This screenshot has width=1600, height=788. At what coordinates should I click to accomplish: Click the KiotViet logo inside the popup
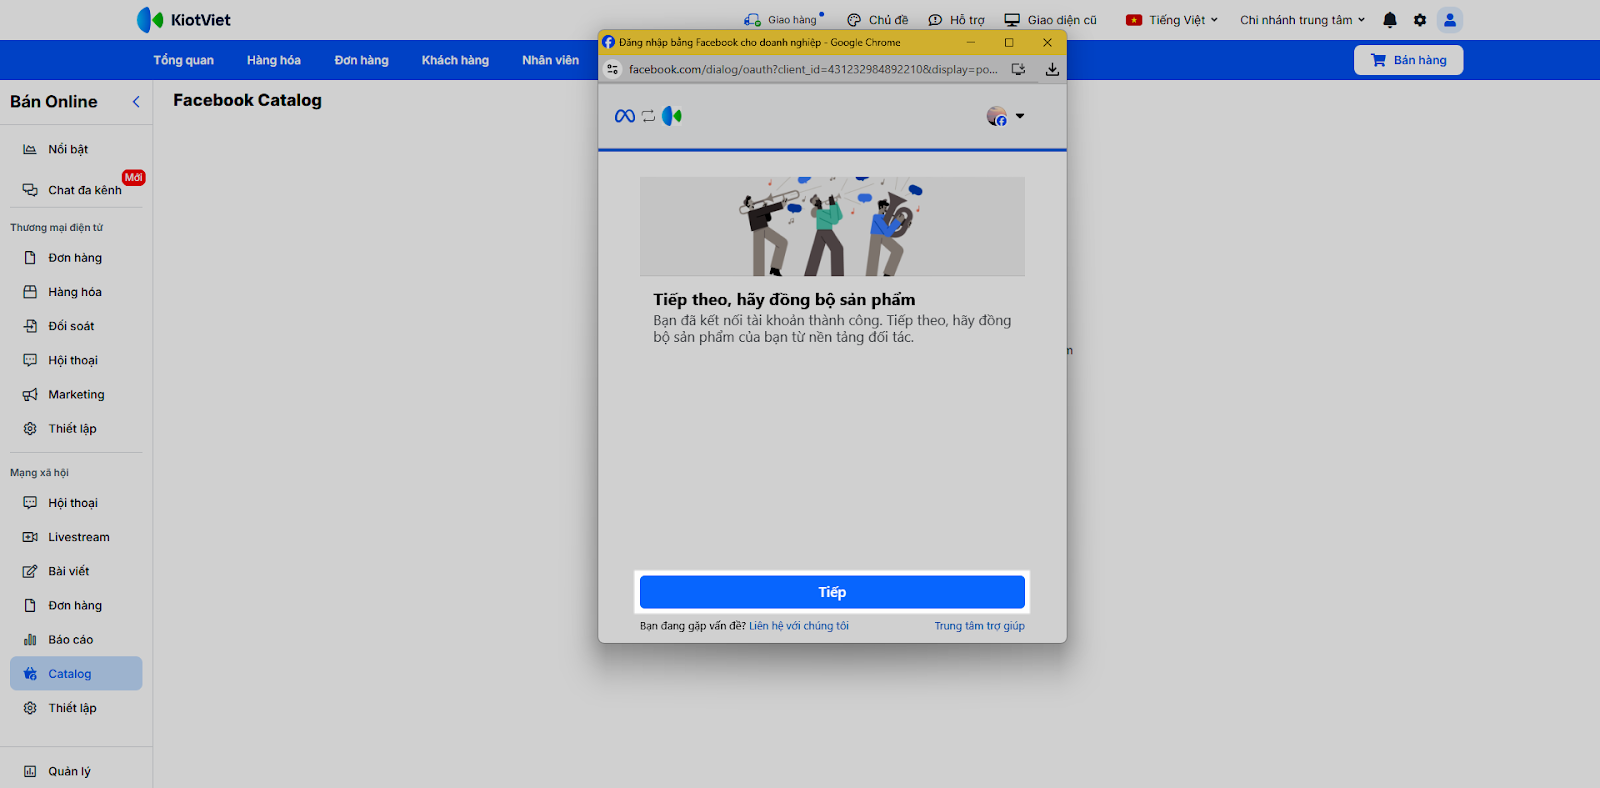point(672,116)
